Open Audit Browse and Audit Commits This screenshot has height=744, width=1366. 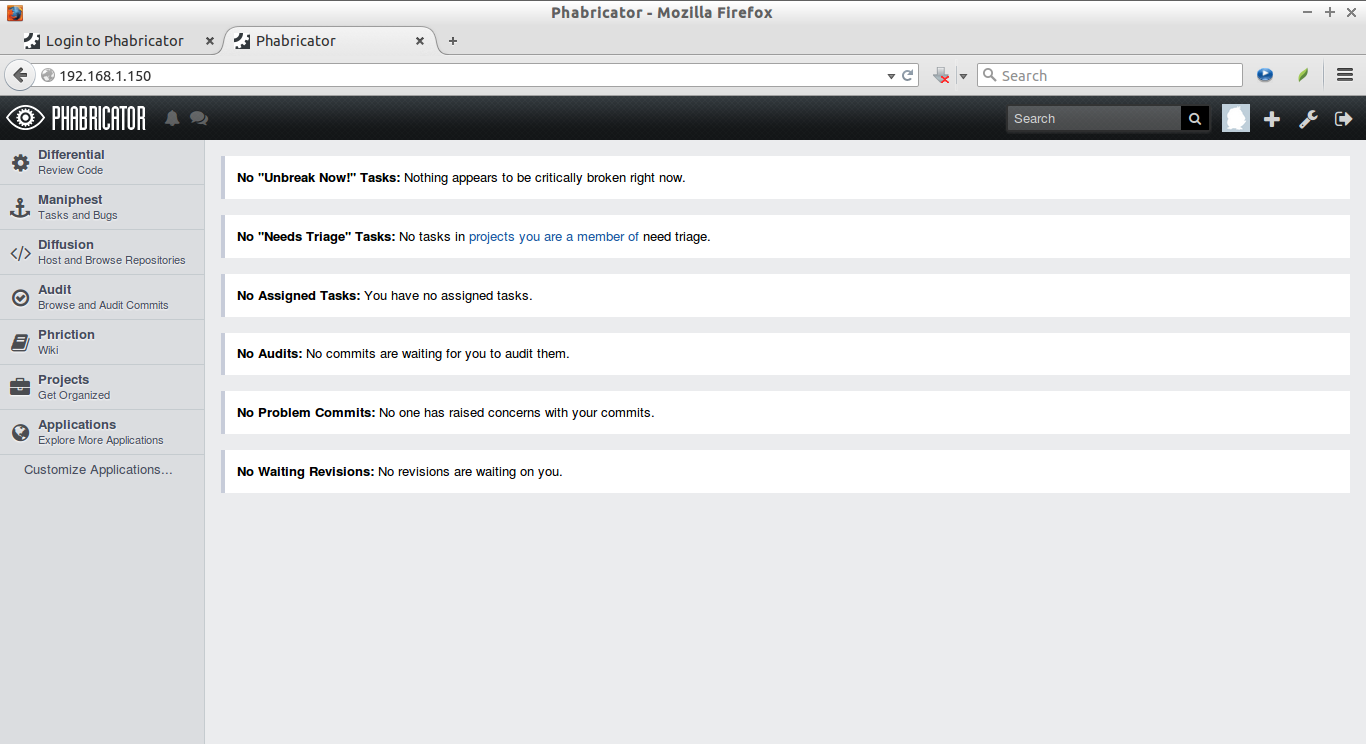pos(102,297)
